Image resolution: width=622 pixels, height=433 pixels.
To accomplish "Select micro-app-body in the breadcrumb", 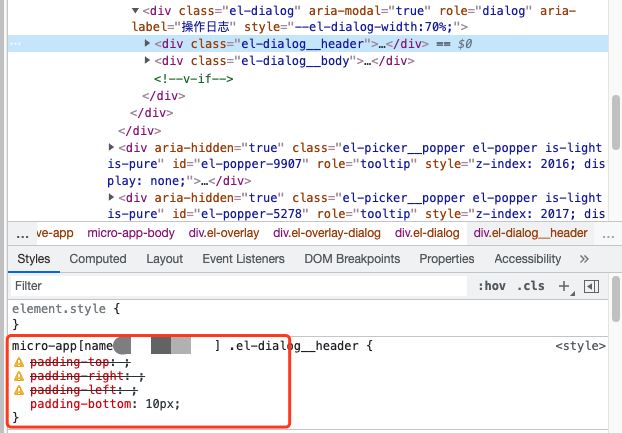I will click(x=131, y=233).
